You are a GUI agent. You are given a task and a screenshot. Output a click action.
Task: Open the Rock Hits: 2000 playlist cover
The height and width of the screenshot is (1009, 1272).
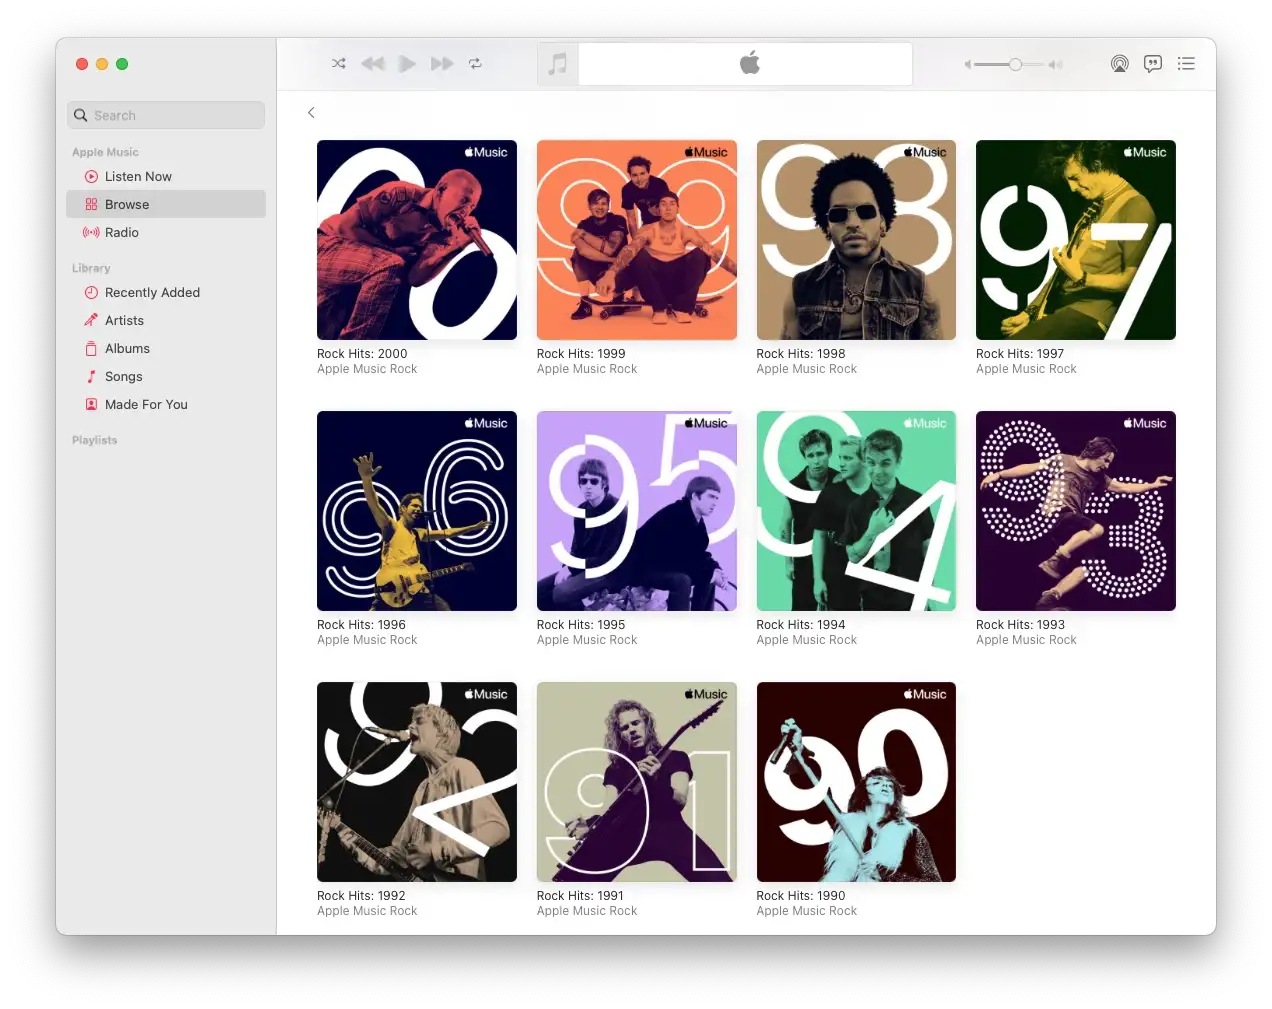(417, 240)
